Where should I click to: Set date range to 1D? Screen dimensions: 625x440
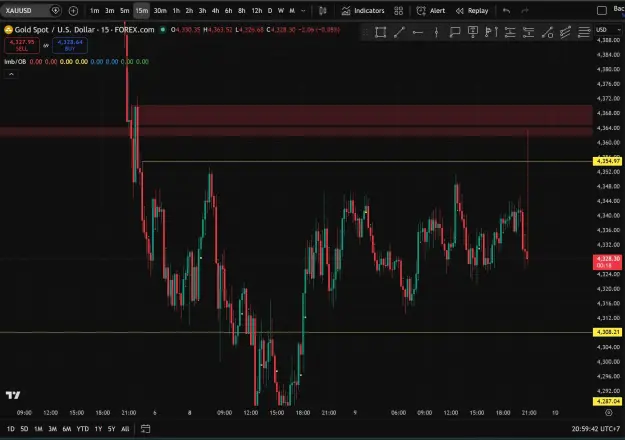[x=11, y=429]
